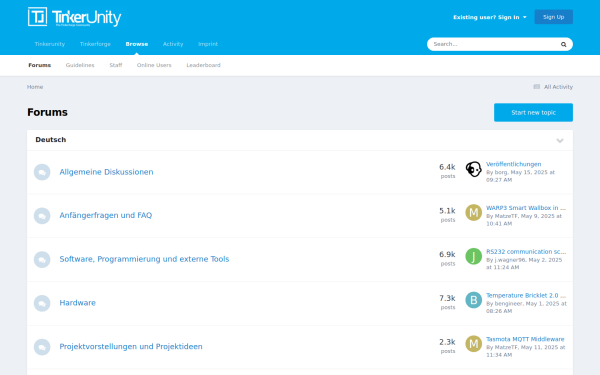Image resolution: width=600 pixels, height=375 pixels.
Task: Switch to the Leaderboard sub-tab
Action: tap(204, 65)
